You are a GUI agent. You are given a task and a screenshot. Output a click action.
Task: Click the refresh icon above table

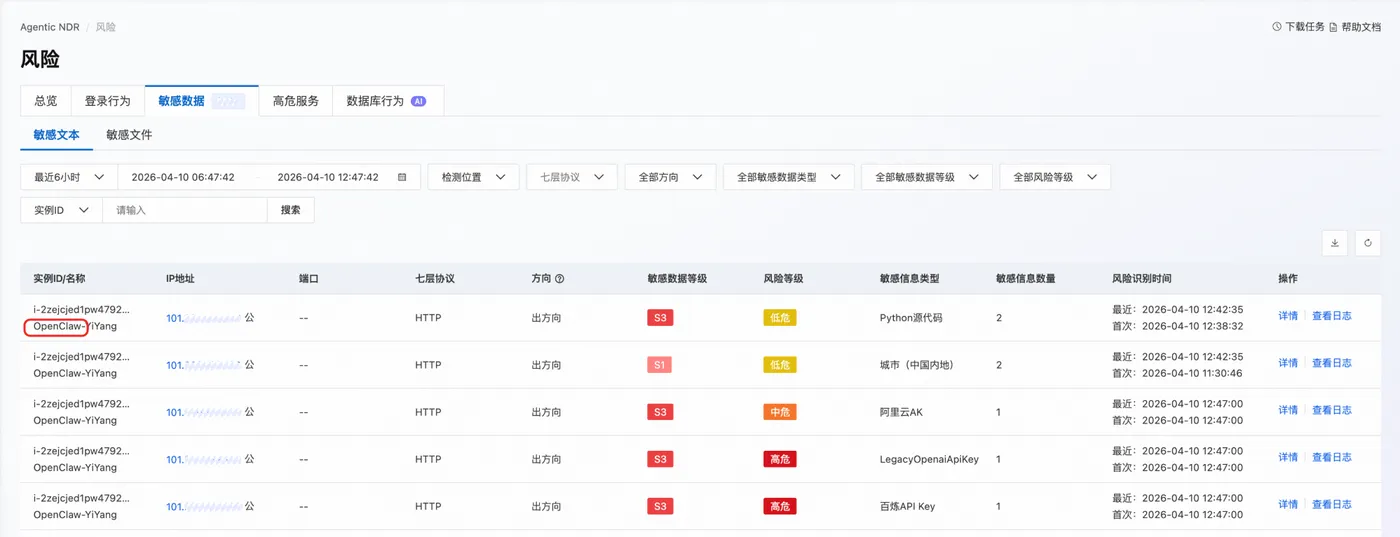1367,242
